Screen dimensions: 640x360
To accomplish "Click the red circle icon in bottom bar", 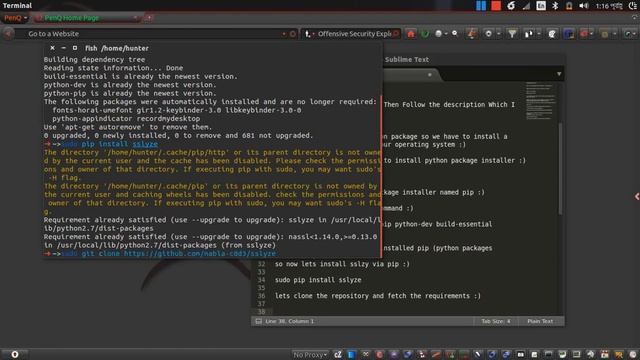I will point(379,355).
